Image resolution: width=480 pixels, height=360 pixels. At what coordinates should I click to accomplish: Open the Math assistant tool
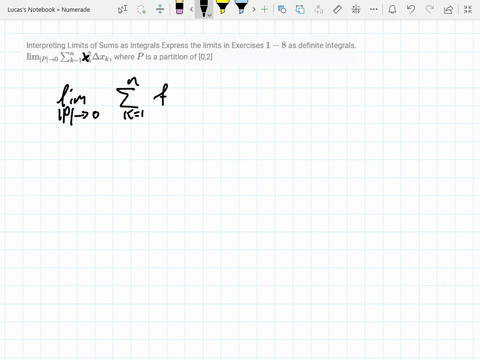pyautogui.click(x=356, y=9)
